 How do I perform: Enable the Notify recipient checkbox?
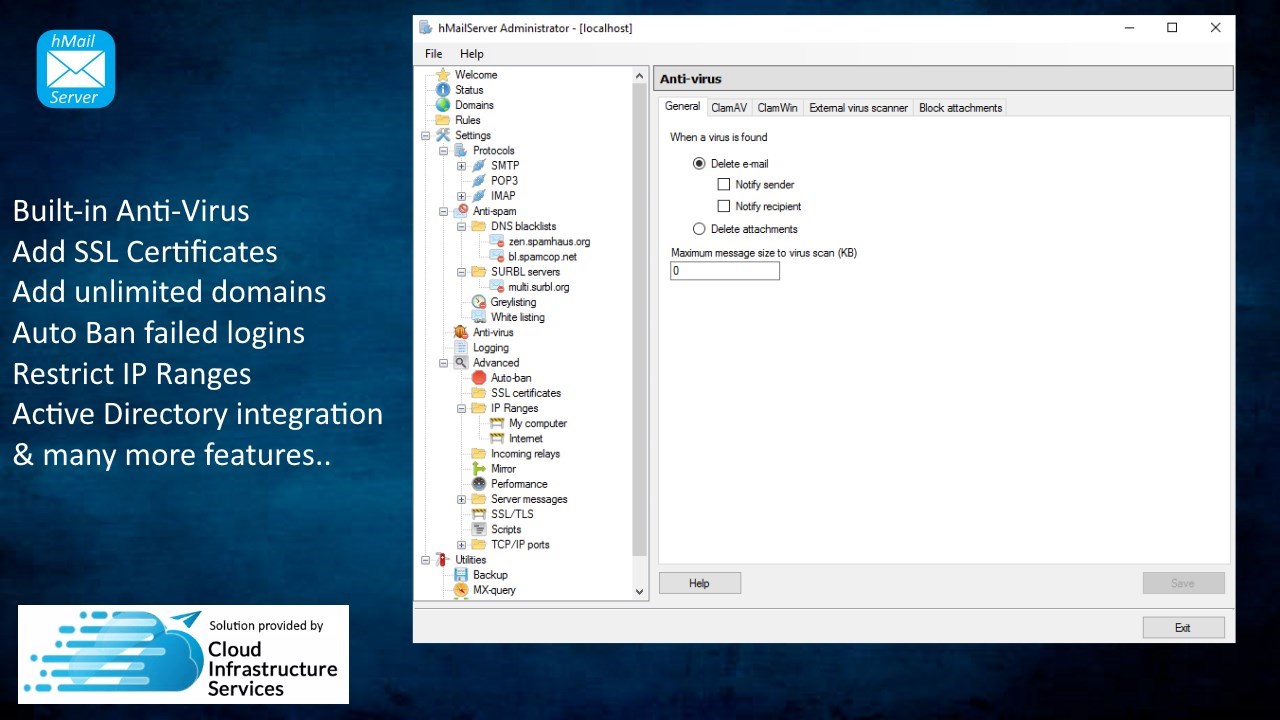[724, 206]
